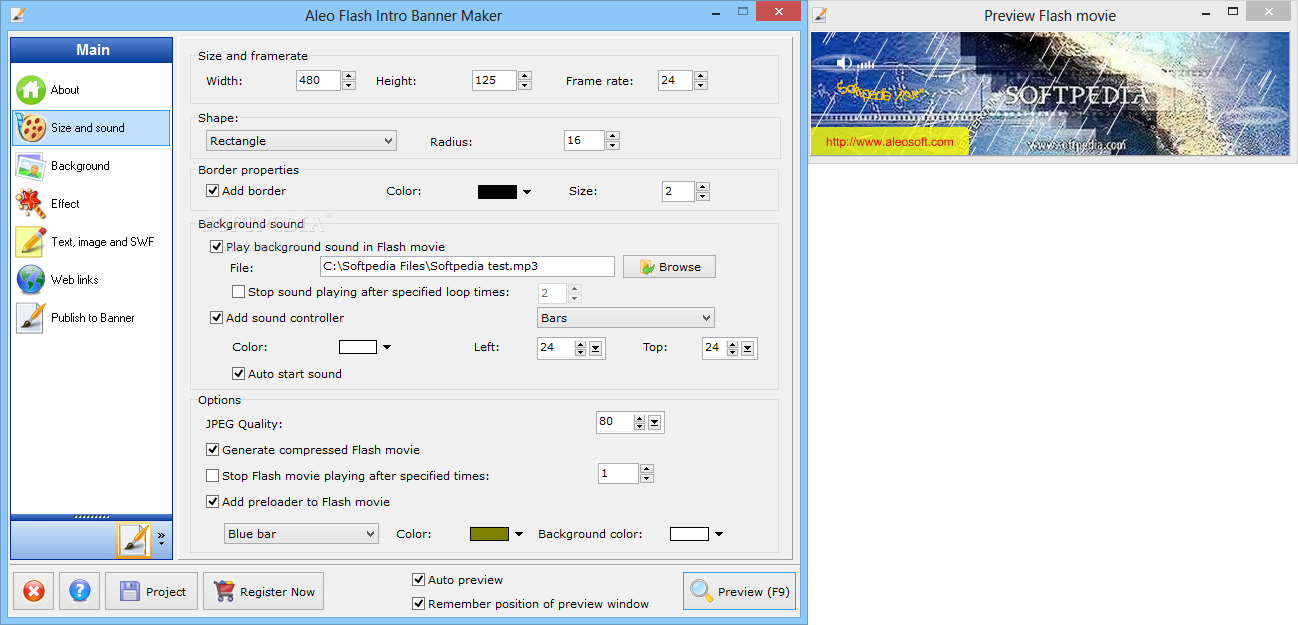Click the Background picture icon in sidebar

pyautogui.click(x=31, y=166)
